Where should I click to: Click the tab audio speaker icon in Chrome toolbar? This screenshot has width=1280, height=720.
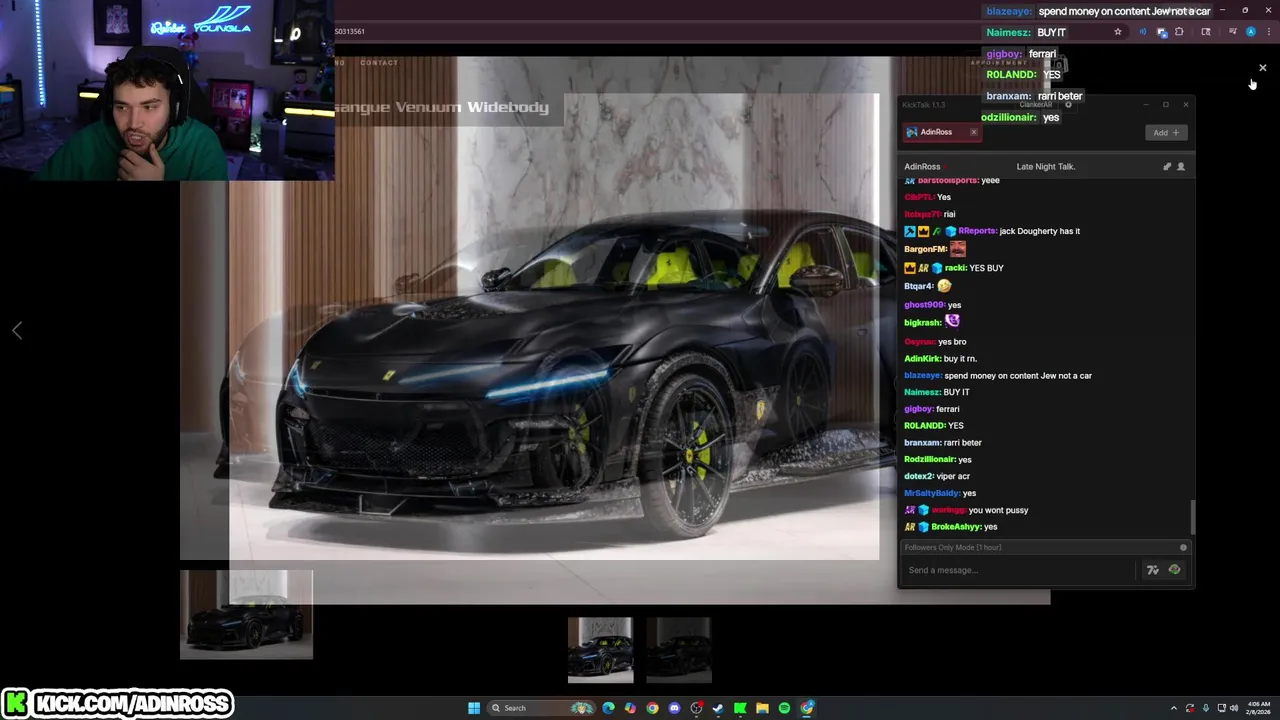click(x=1143, y=32)
